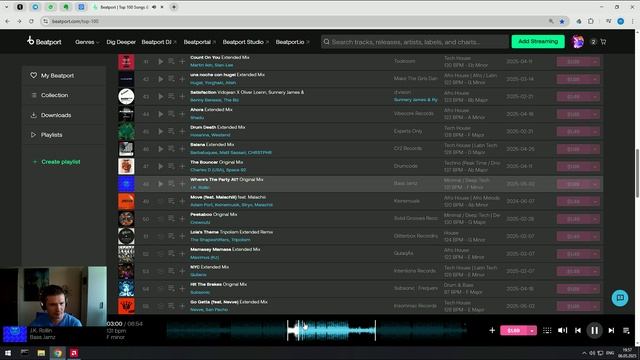Play track 43 Satisfaction
640x360 pixels.
pos(160,97)
